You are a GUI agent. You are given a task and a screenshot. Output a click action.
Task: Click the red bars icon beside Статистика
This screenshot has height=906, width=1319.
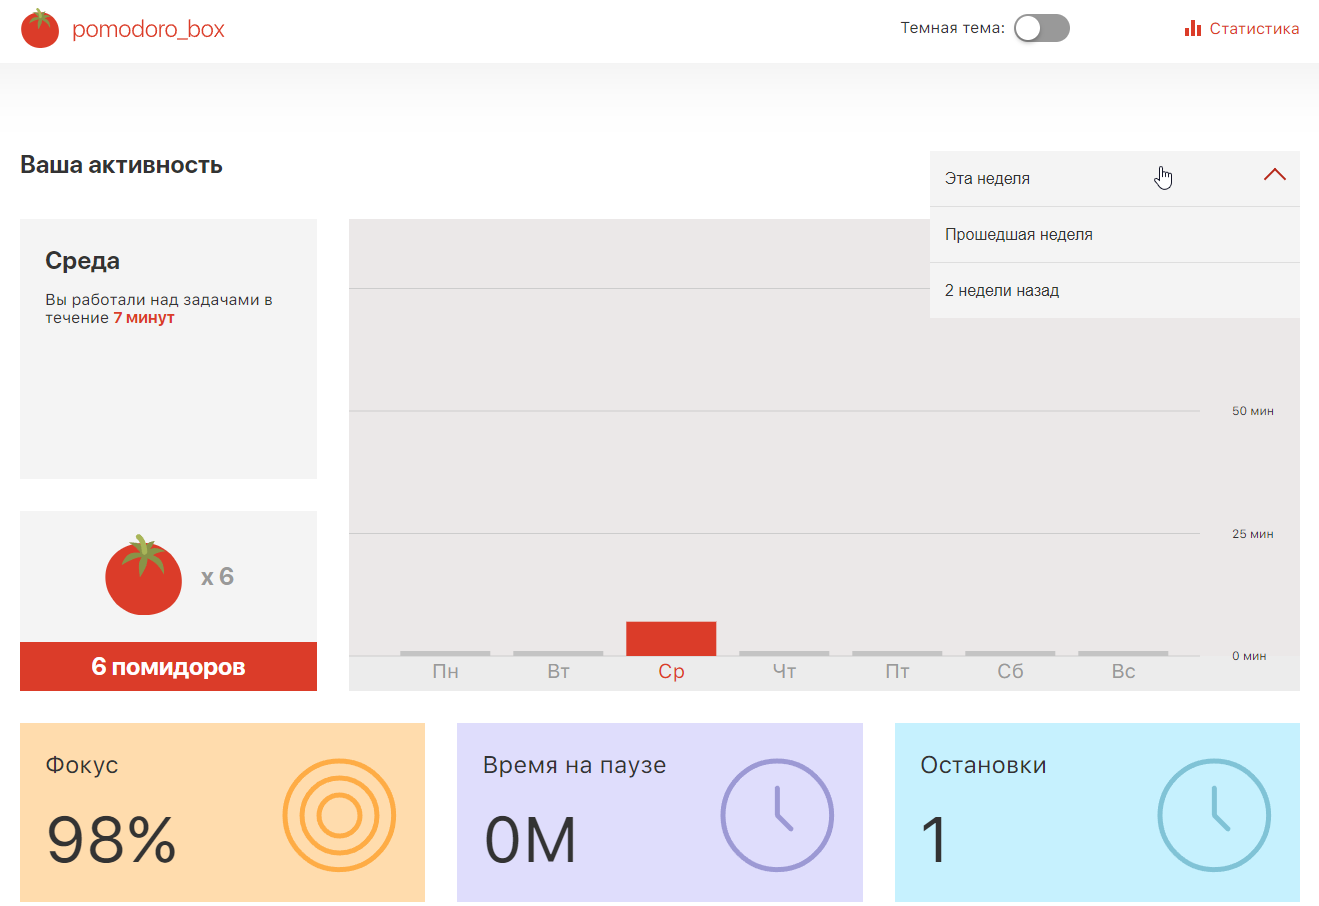point(1193,28)
